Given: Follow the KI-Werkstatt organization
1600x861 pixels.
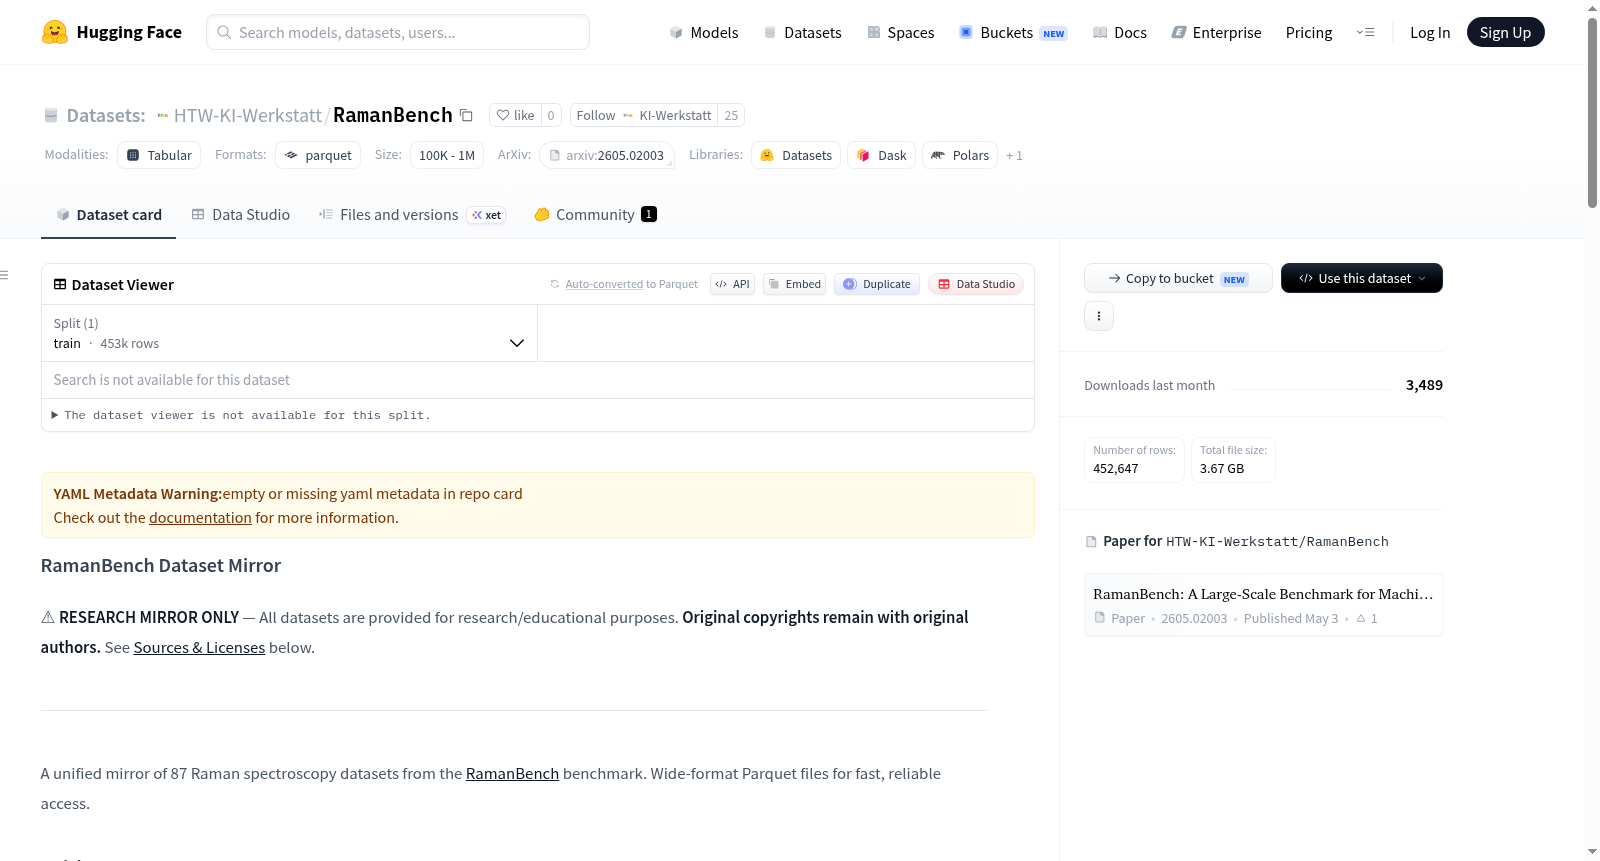Looking at the screenshot, I should click(644, 115).
